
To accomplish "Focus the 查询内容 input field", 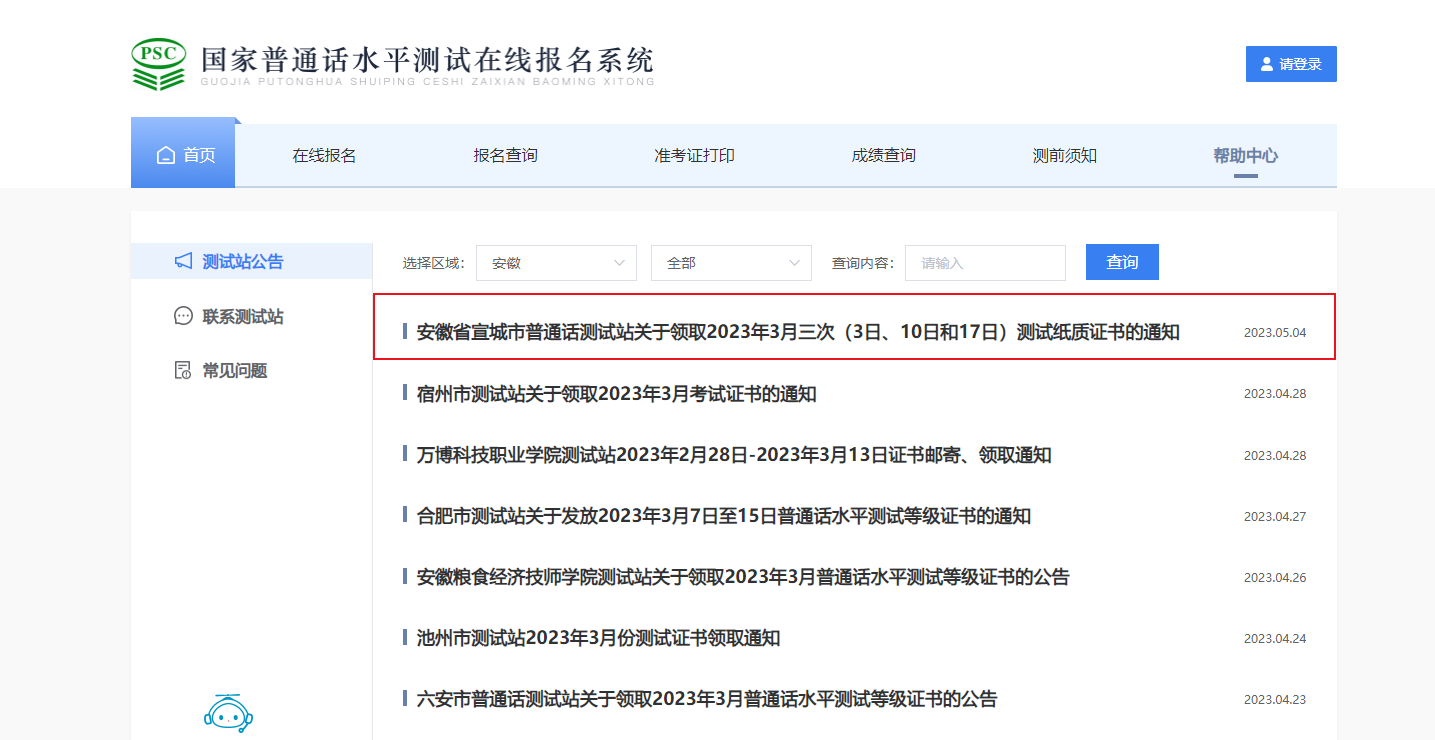I will click(x=985, y=263).
